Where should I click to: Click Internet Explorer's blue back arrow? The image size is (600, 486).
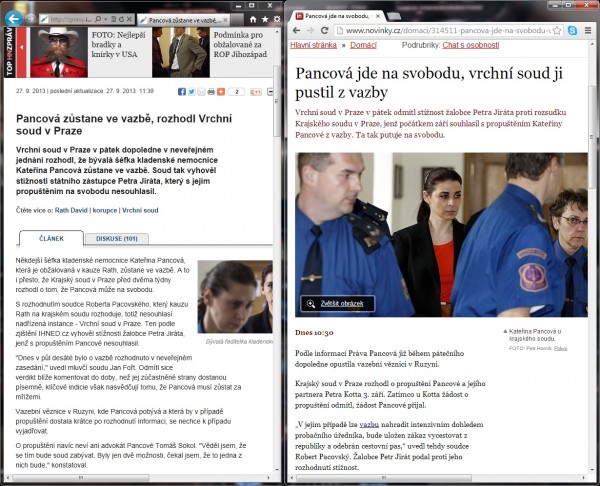click(x=14, y=18)
